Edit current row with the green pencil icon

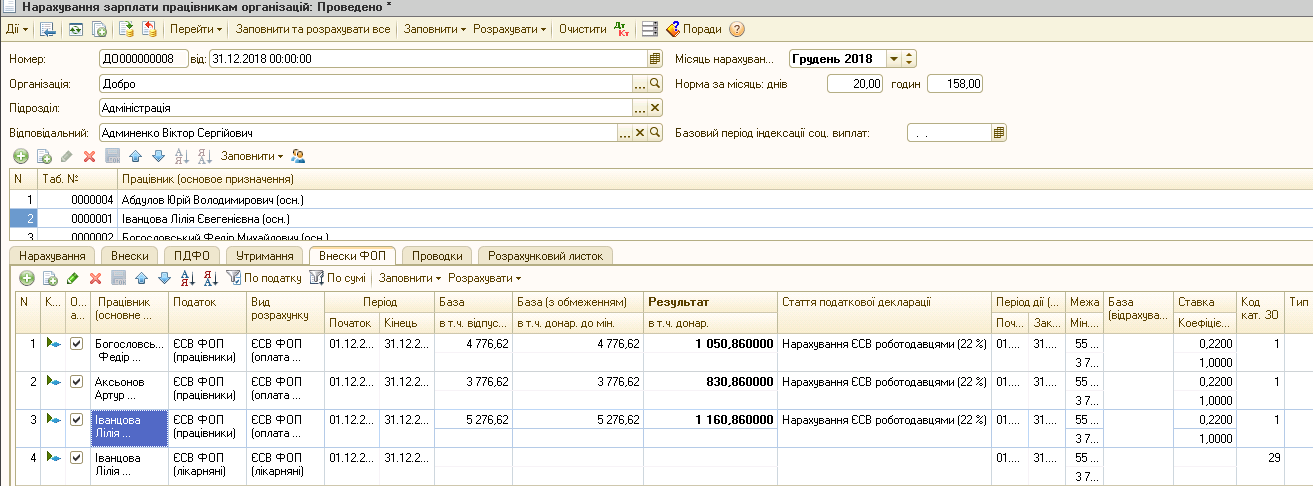tap(73, 277)
